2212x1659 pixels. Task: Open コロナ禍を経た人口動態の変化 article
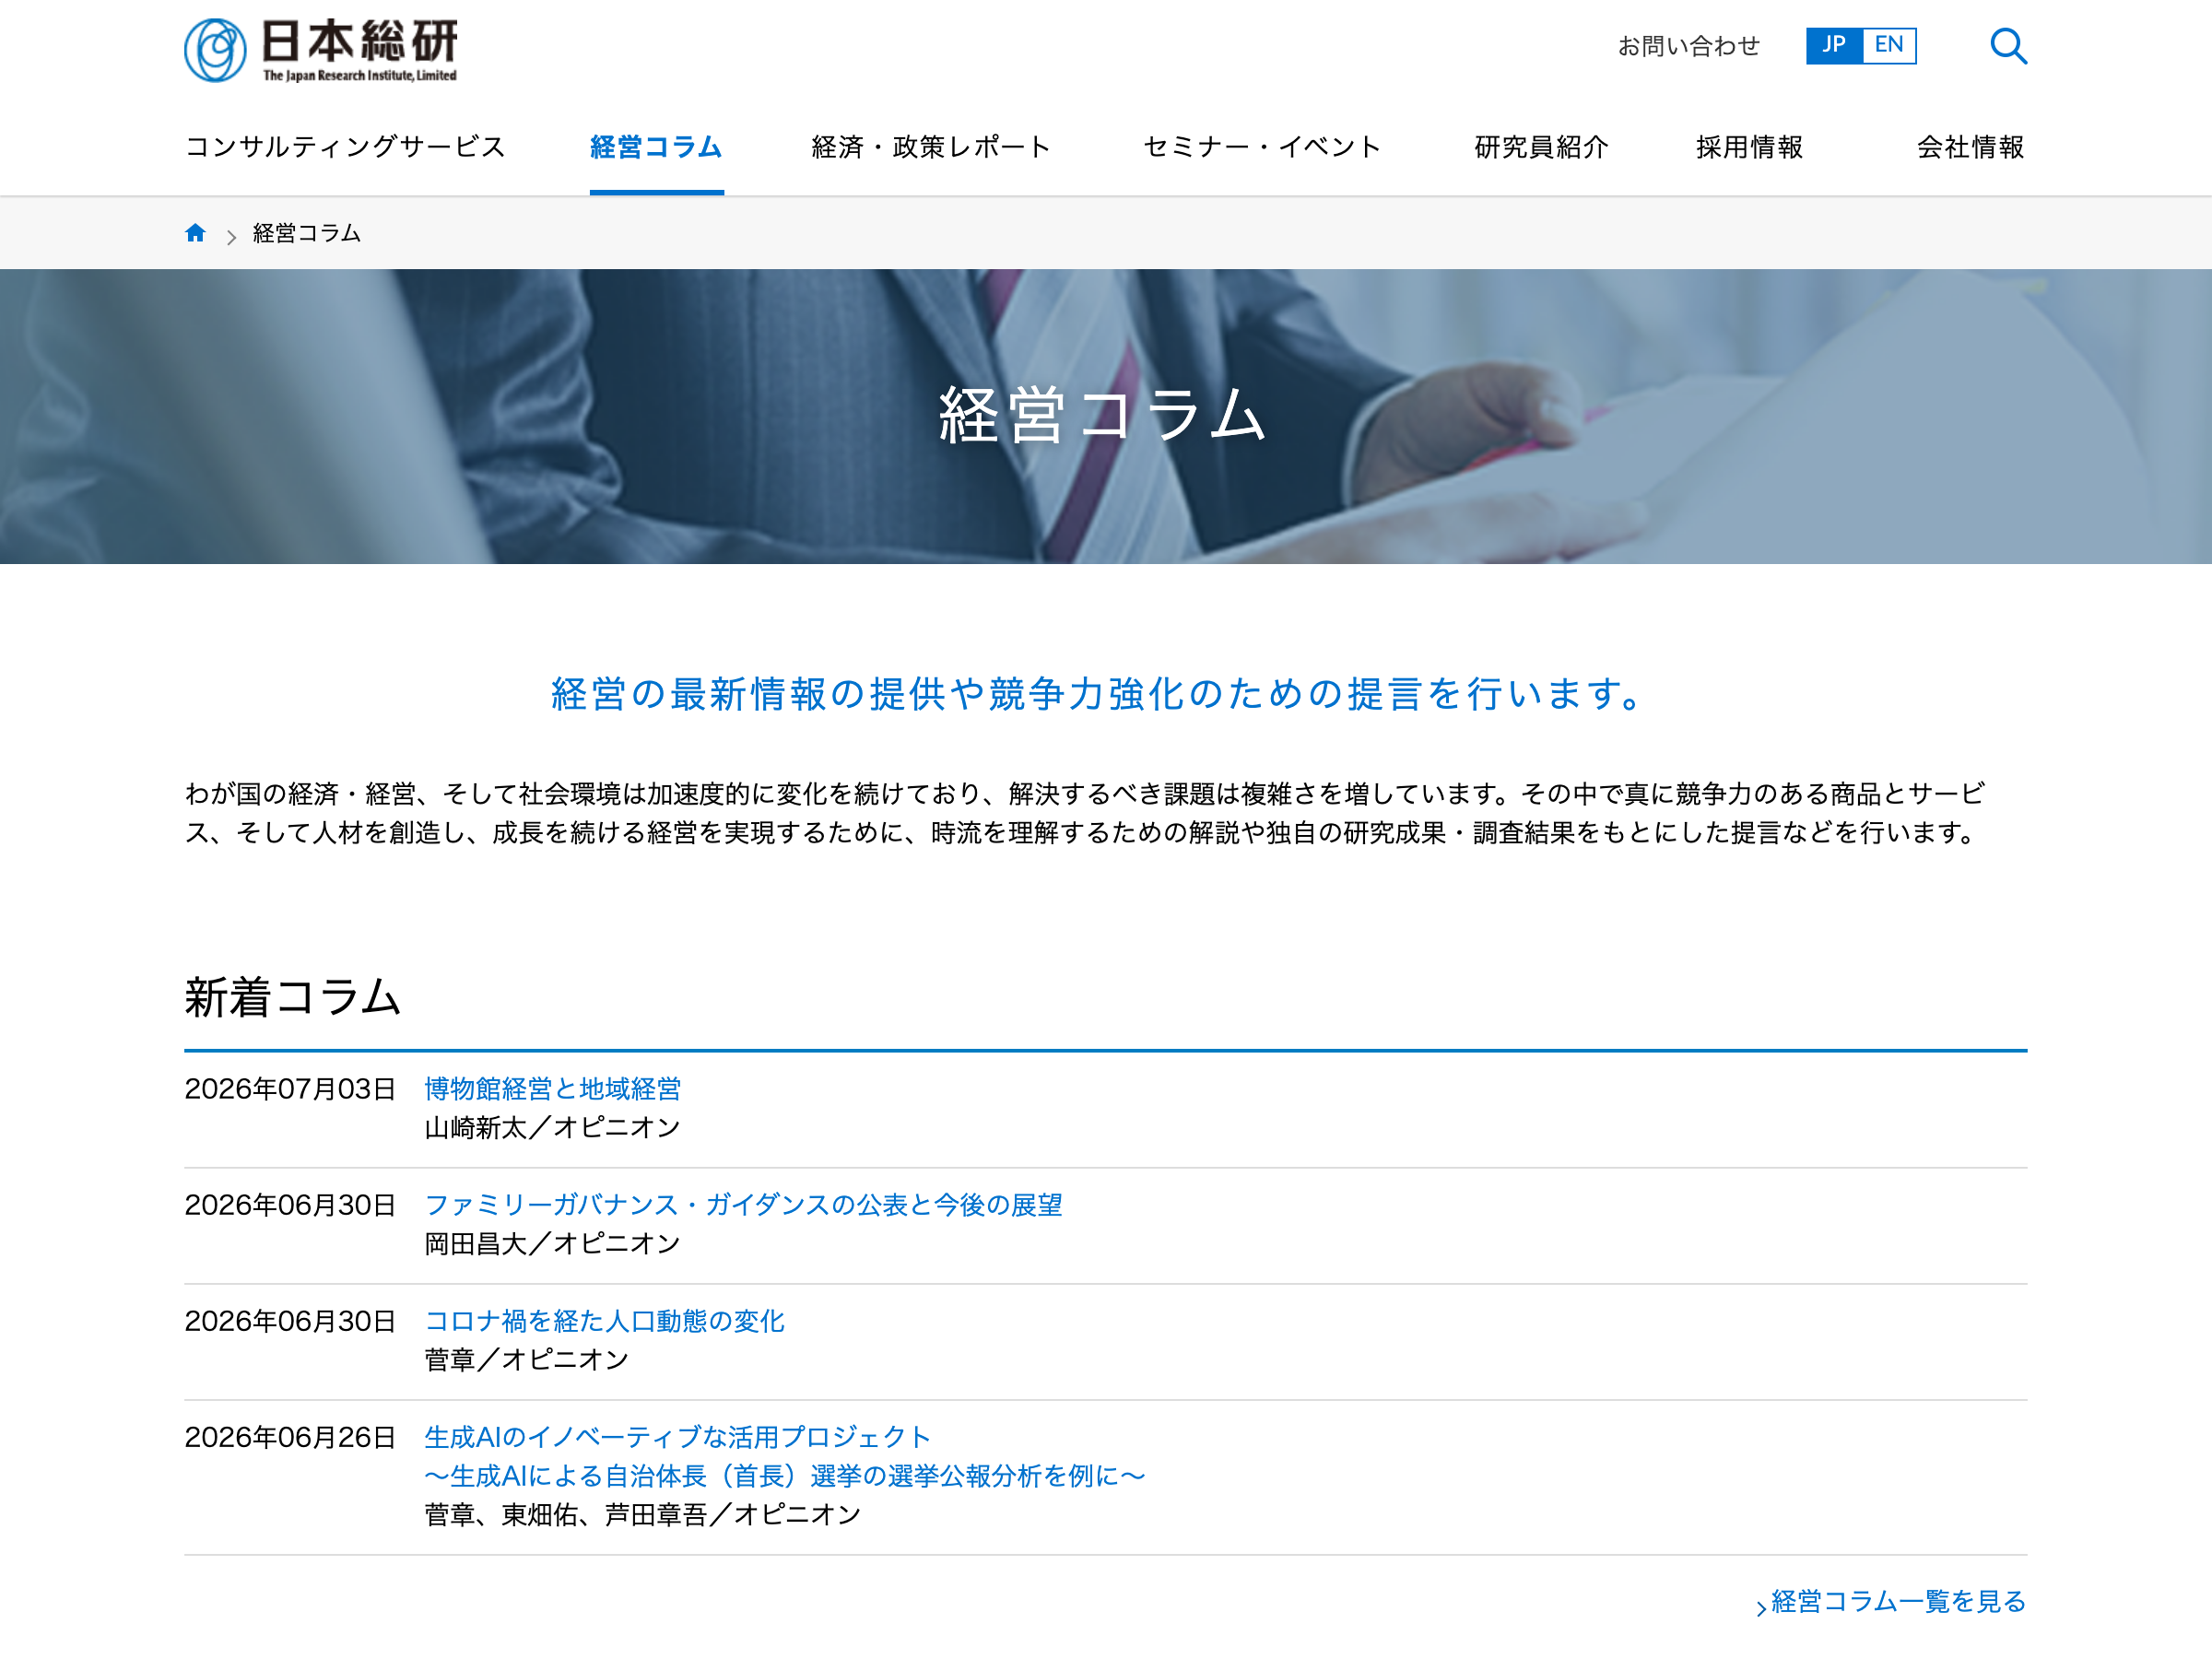pyautogui.click(x=605, y=1321)
